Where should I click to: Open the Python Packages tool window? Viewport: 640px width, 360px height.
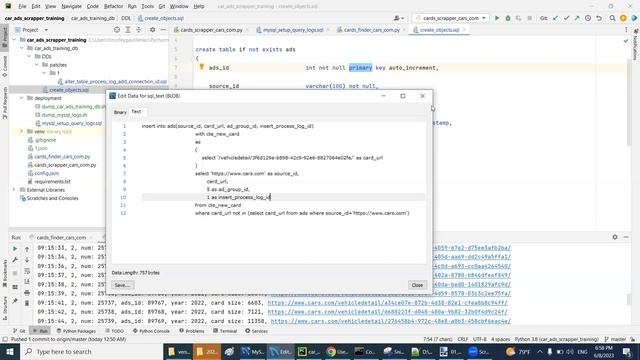click(x=76, y=331)
